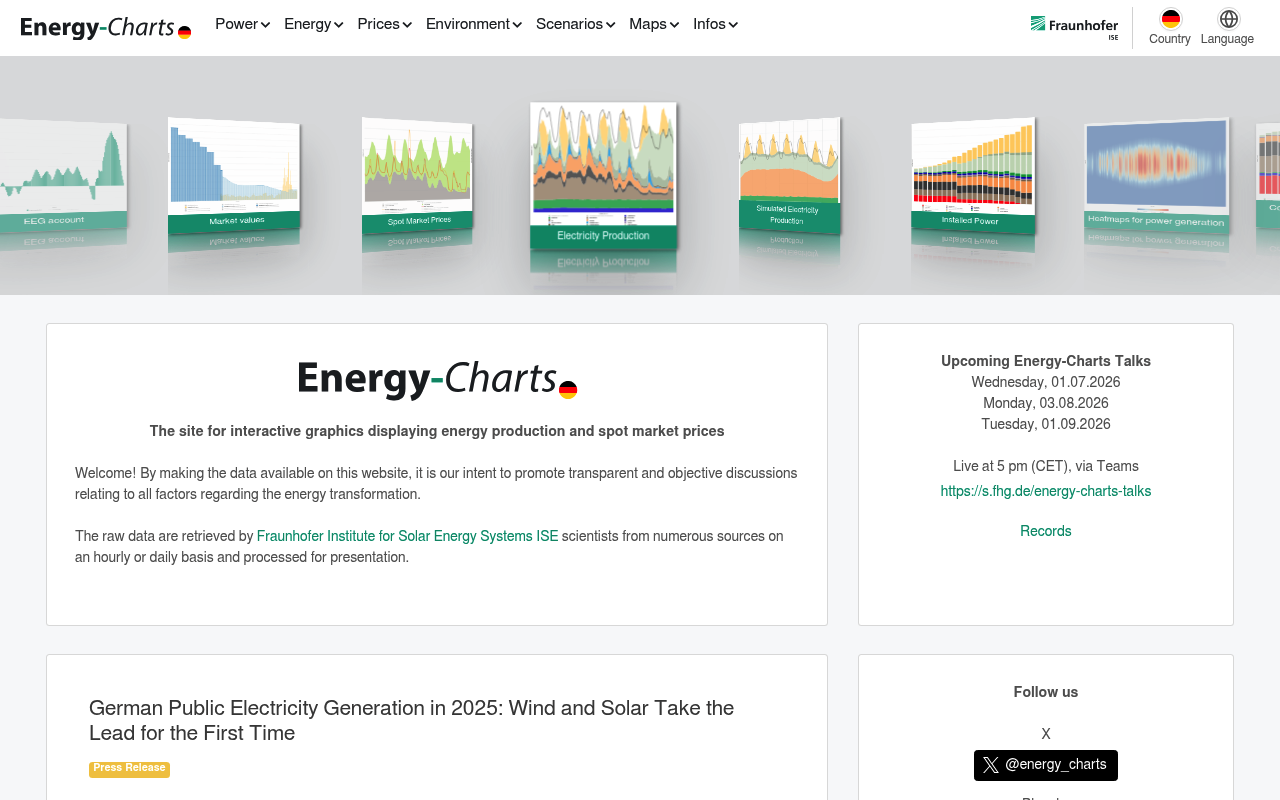Screen dimensions: 1280x800
Task: Click the 'Follow us' heading
Action: [1046, 692]
